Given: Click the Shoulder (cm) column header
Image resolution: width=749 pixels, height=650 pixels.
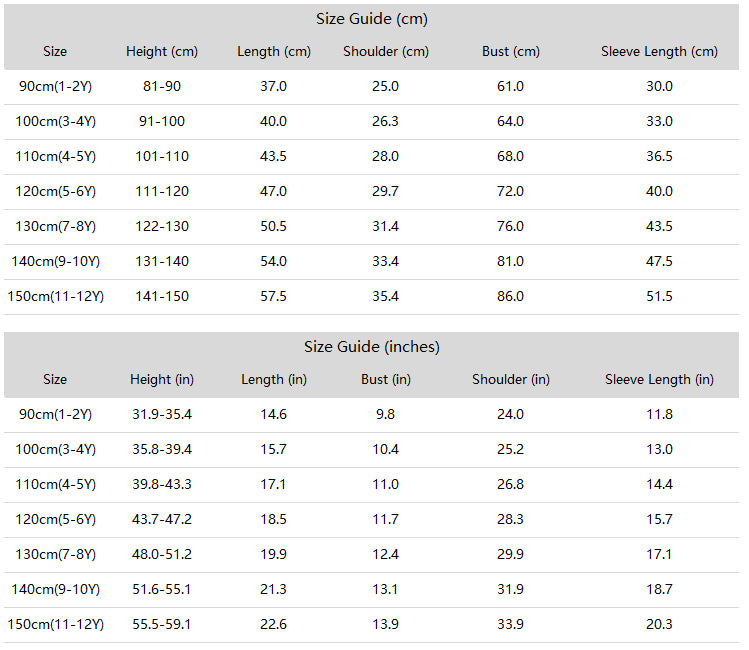Looking at the screenshot, I should (385, 52).
